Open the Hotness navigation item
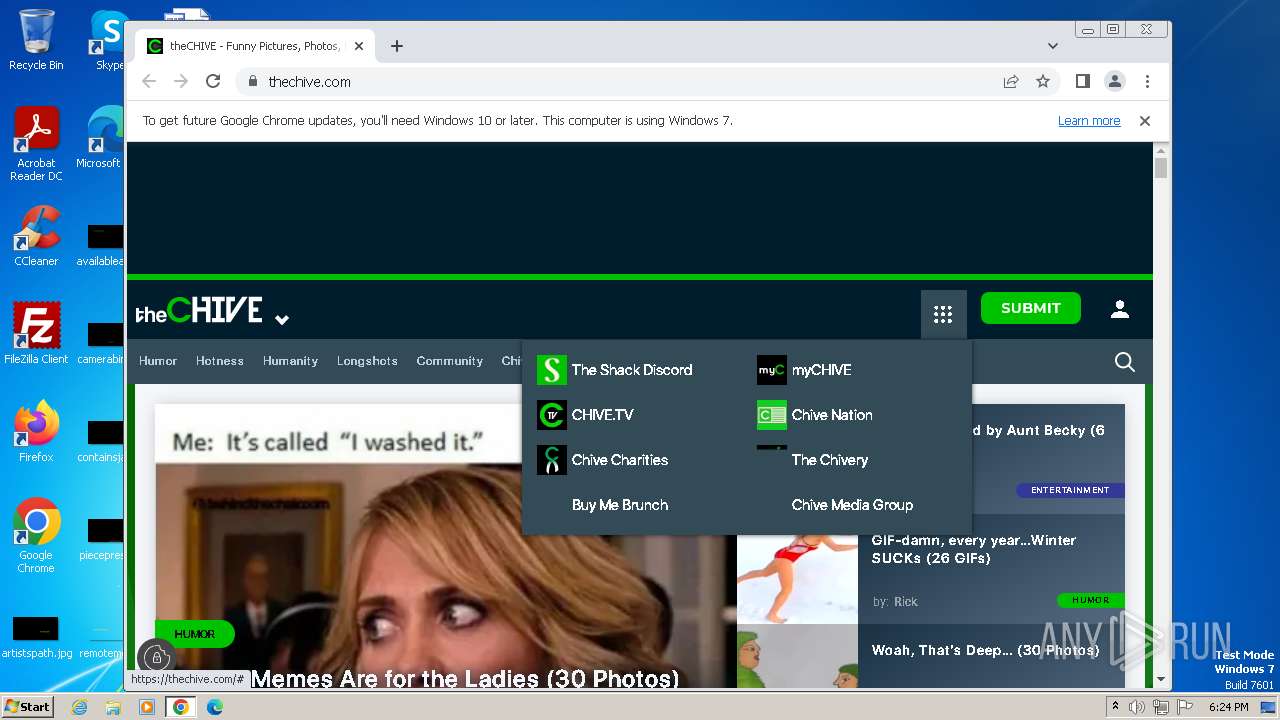The width and height of the screenshot is (1280, 720). tap(220, 361)
